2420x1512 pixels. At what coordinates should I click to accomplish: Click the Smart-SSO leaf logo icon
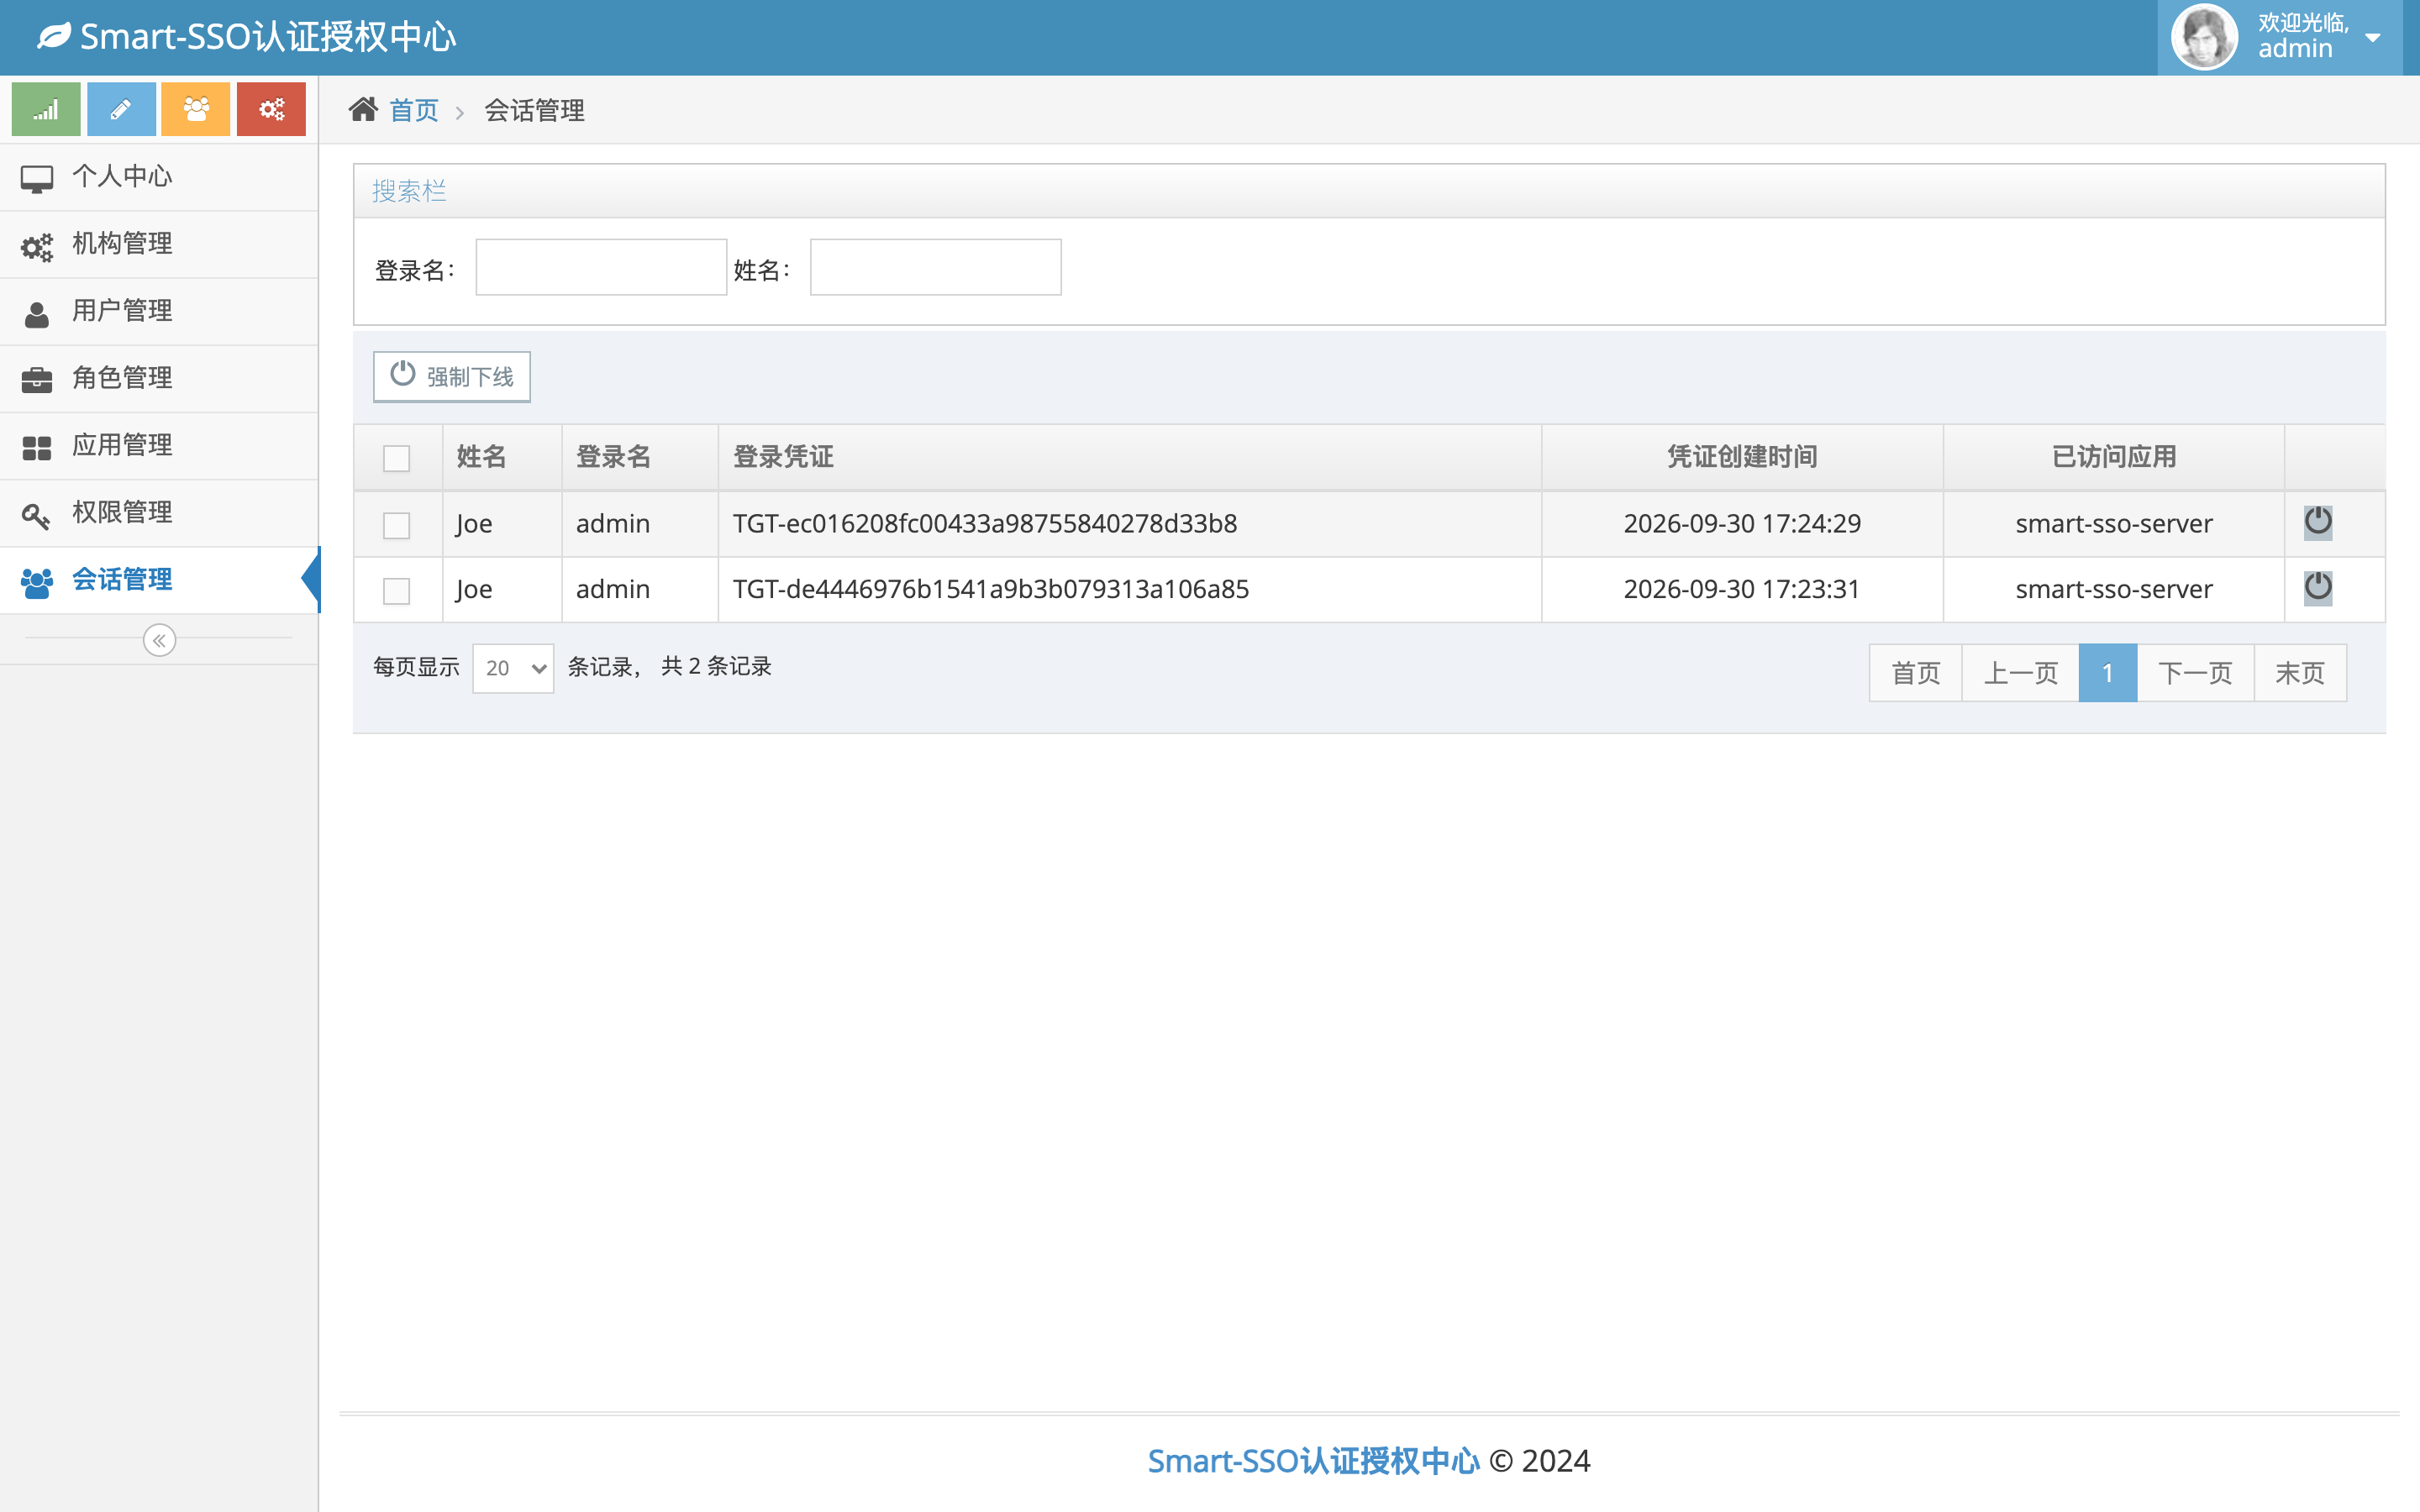tap(54, 37)
